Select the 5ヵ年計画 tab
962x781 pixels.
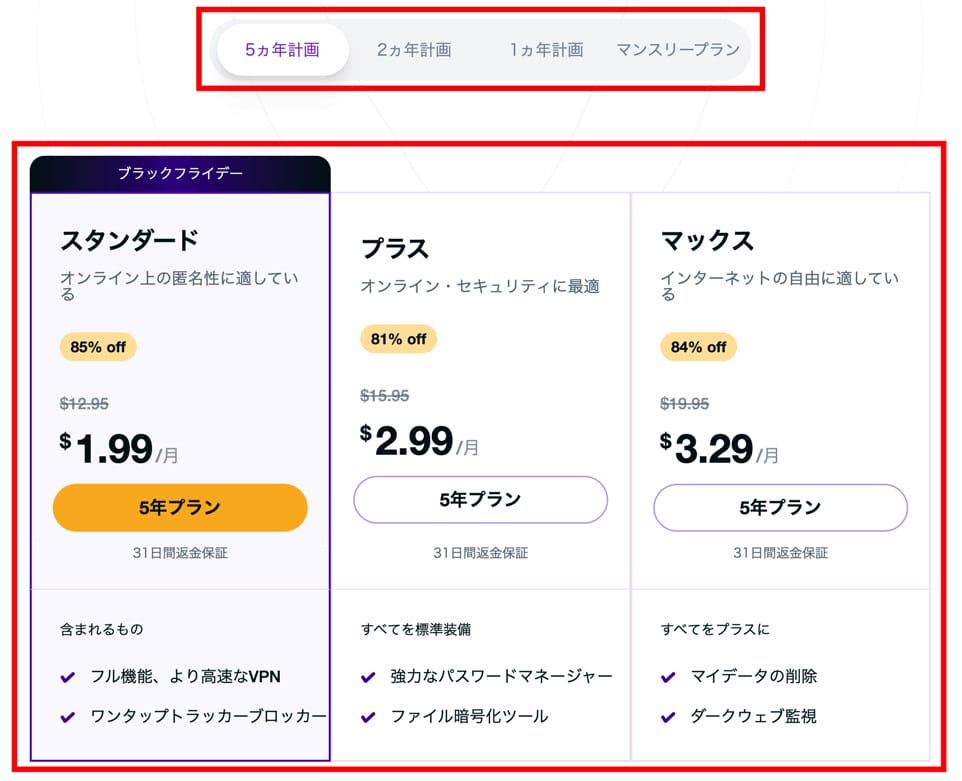tap(282, 49)
